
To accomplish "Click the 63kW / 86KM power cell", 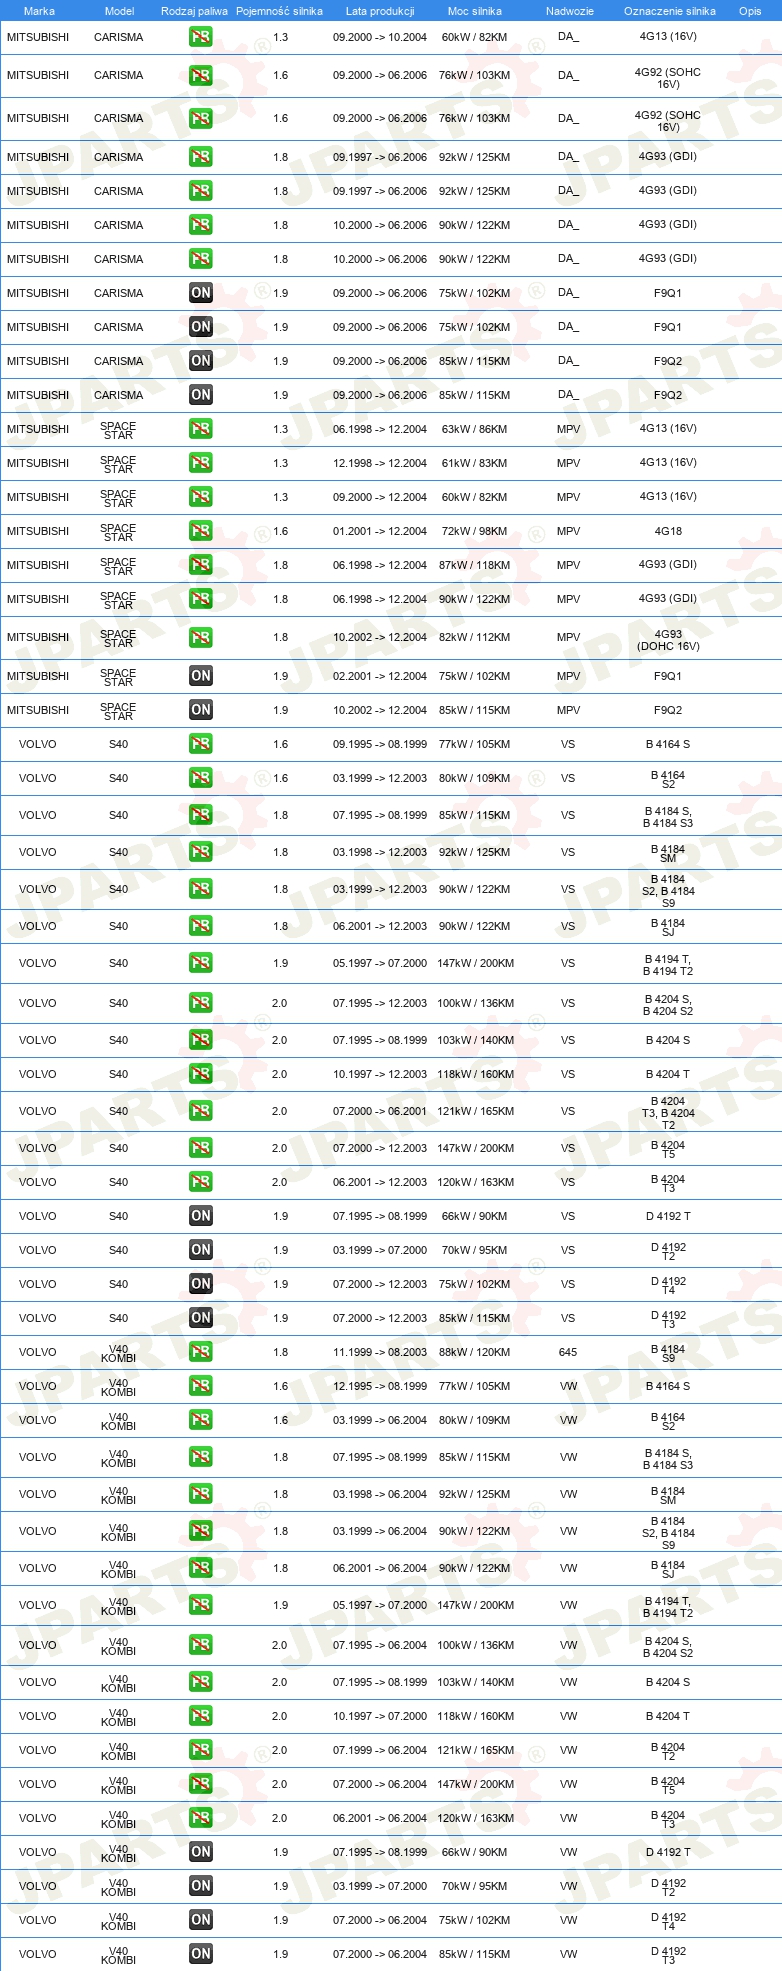I will click(475, 429).
